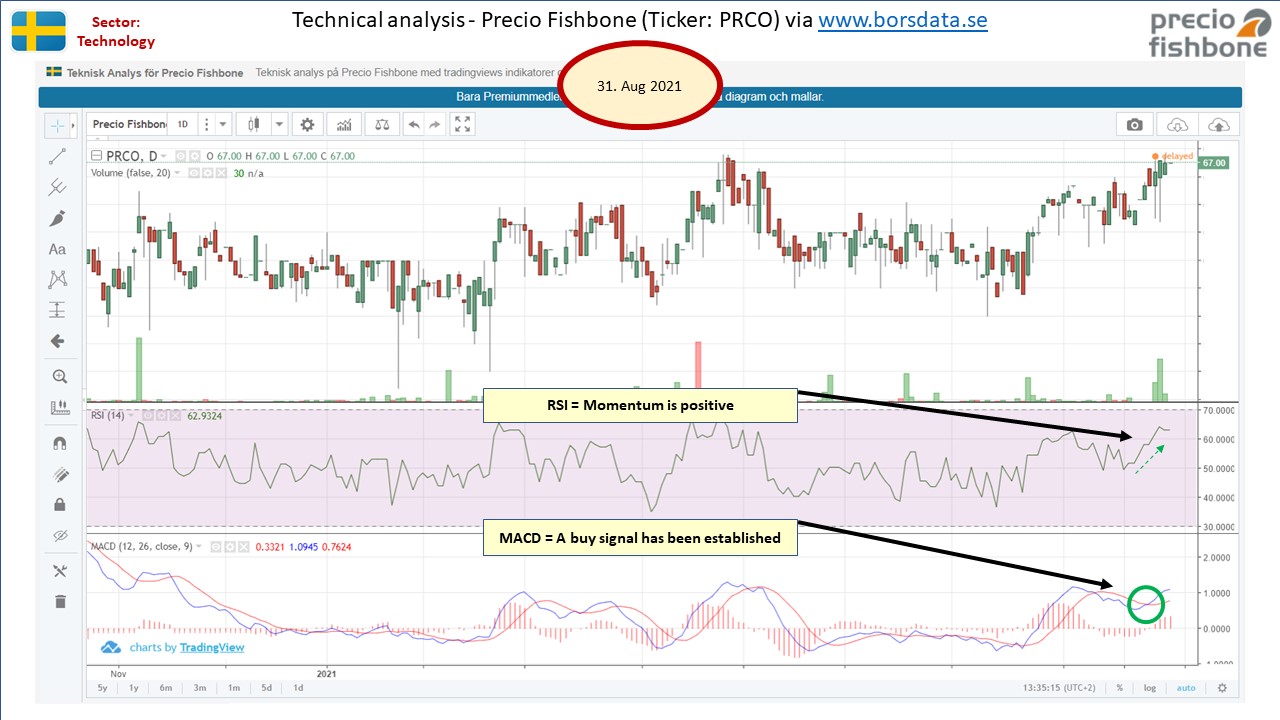Remove drawings with the trash icon
Image resolution: width=1280 pixels, height=720 pixels.
(59, 601)
